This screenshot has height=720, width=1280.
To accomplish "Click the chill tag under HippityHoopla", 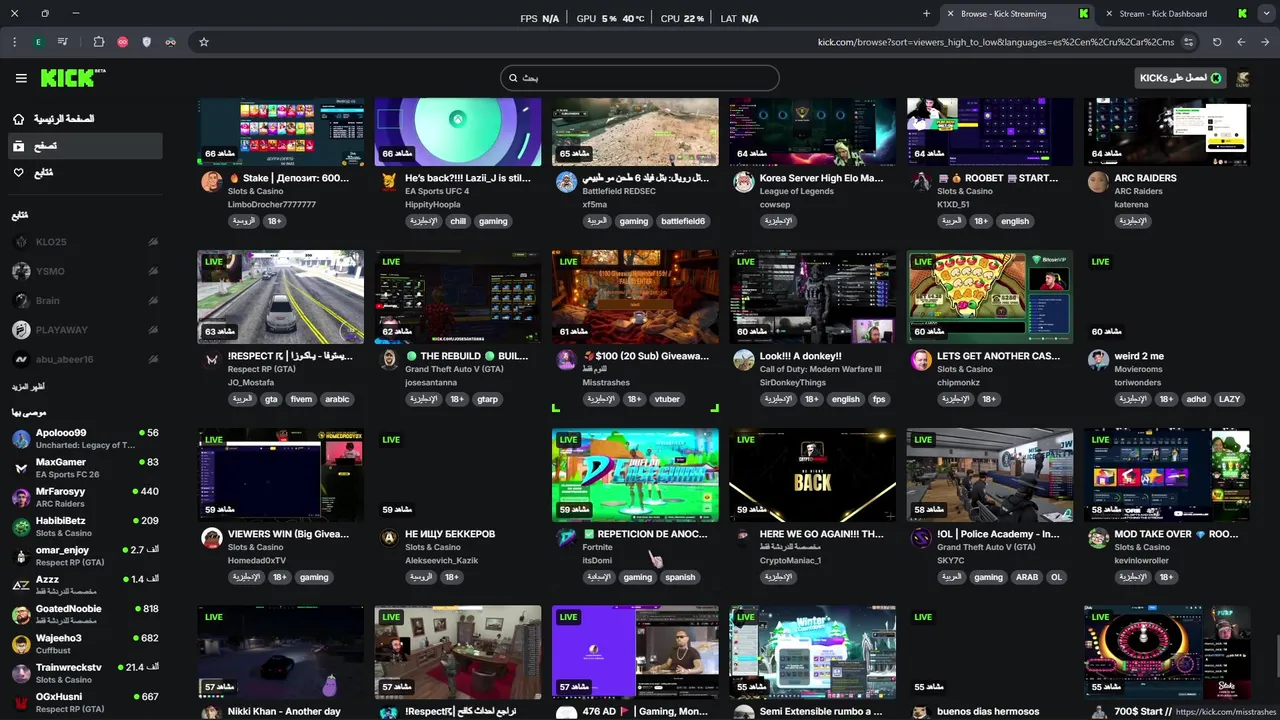I will pos(458,221).
